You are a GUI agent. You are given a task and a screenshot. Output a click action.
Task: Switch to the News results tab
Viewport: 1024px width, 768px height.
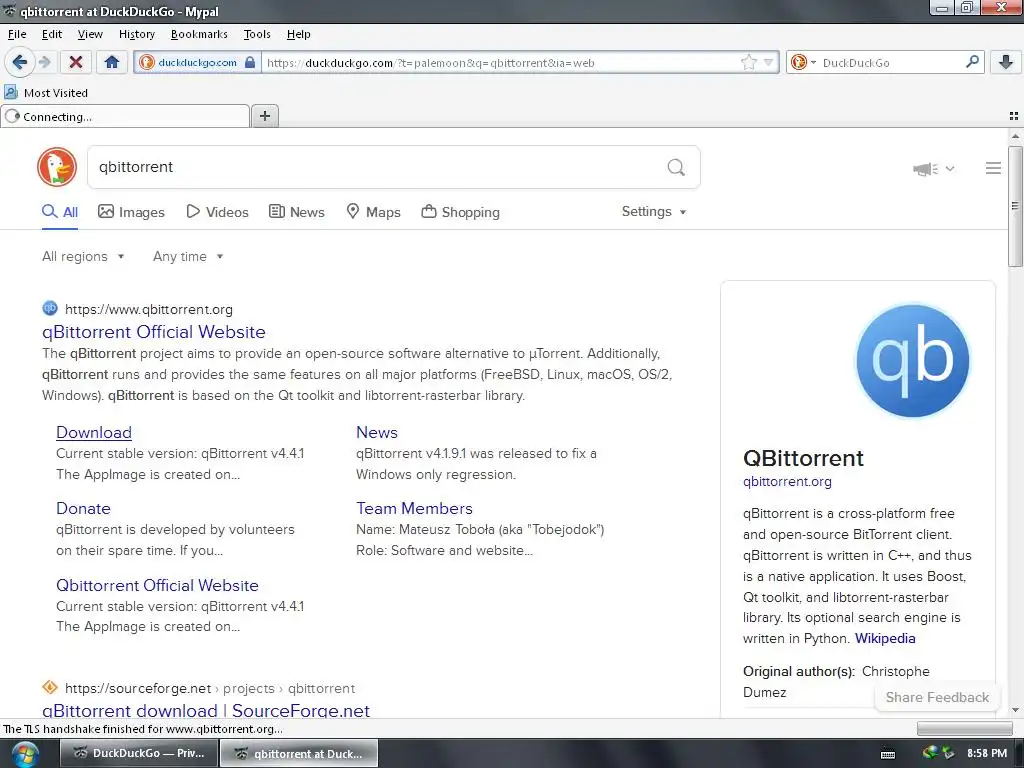[296, 212]
